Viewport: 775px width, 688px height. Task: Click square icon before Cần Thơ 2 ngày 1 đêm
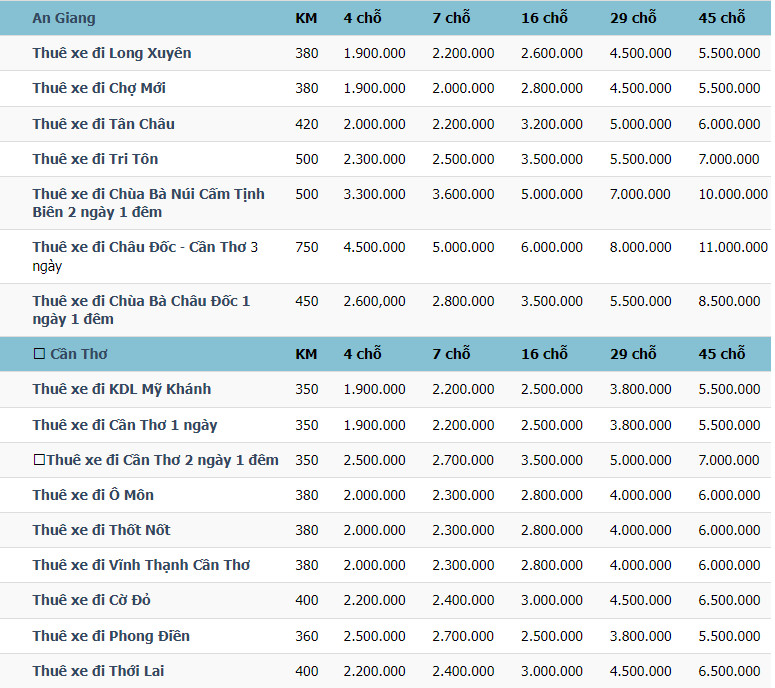(x=39, y=460)
